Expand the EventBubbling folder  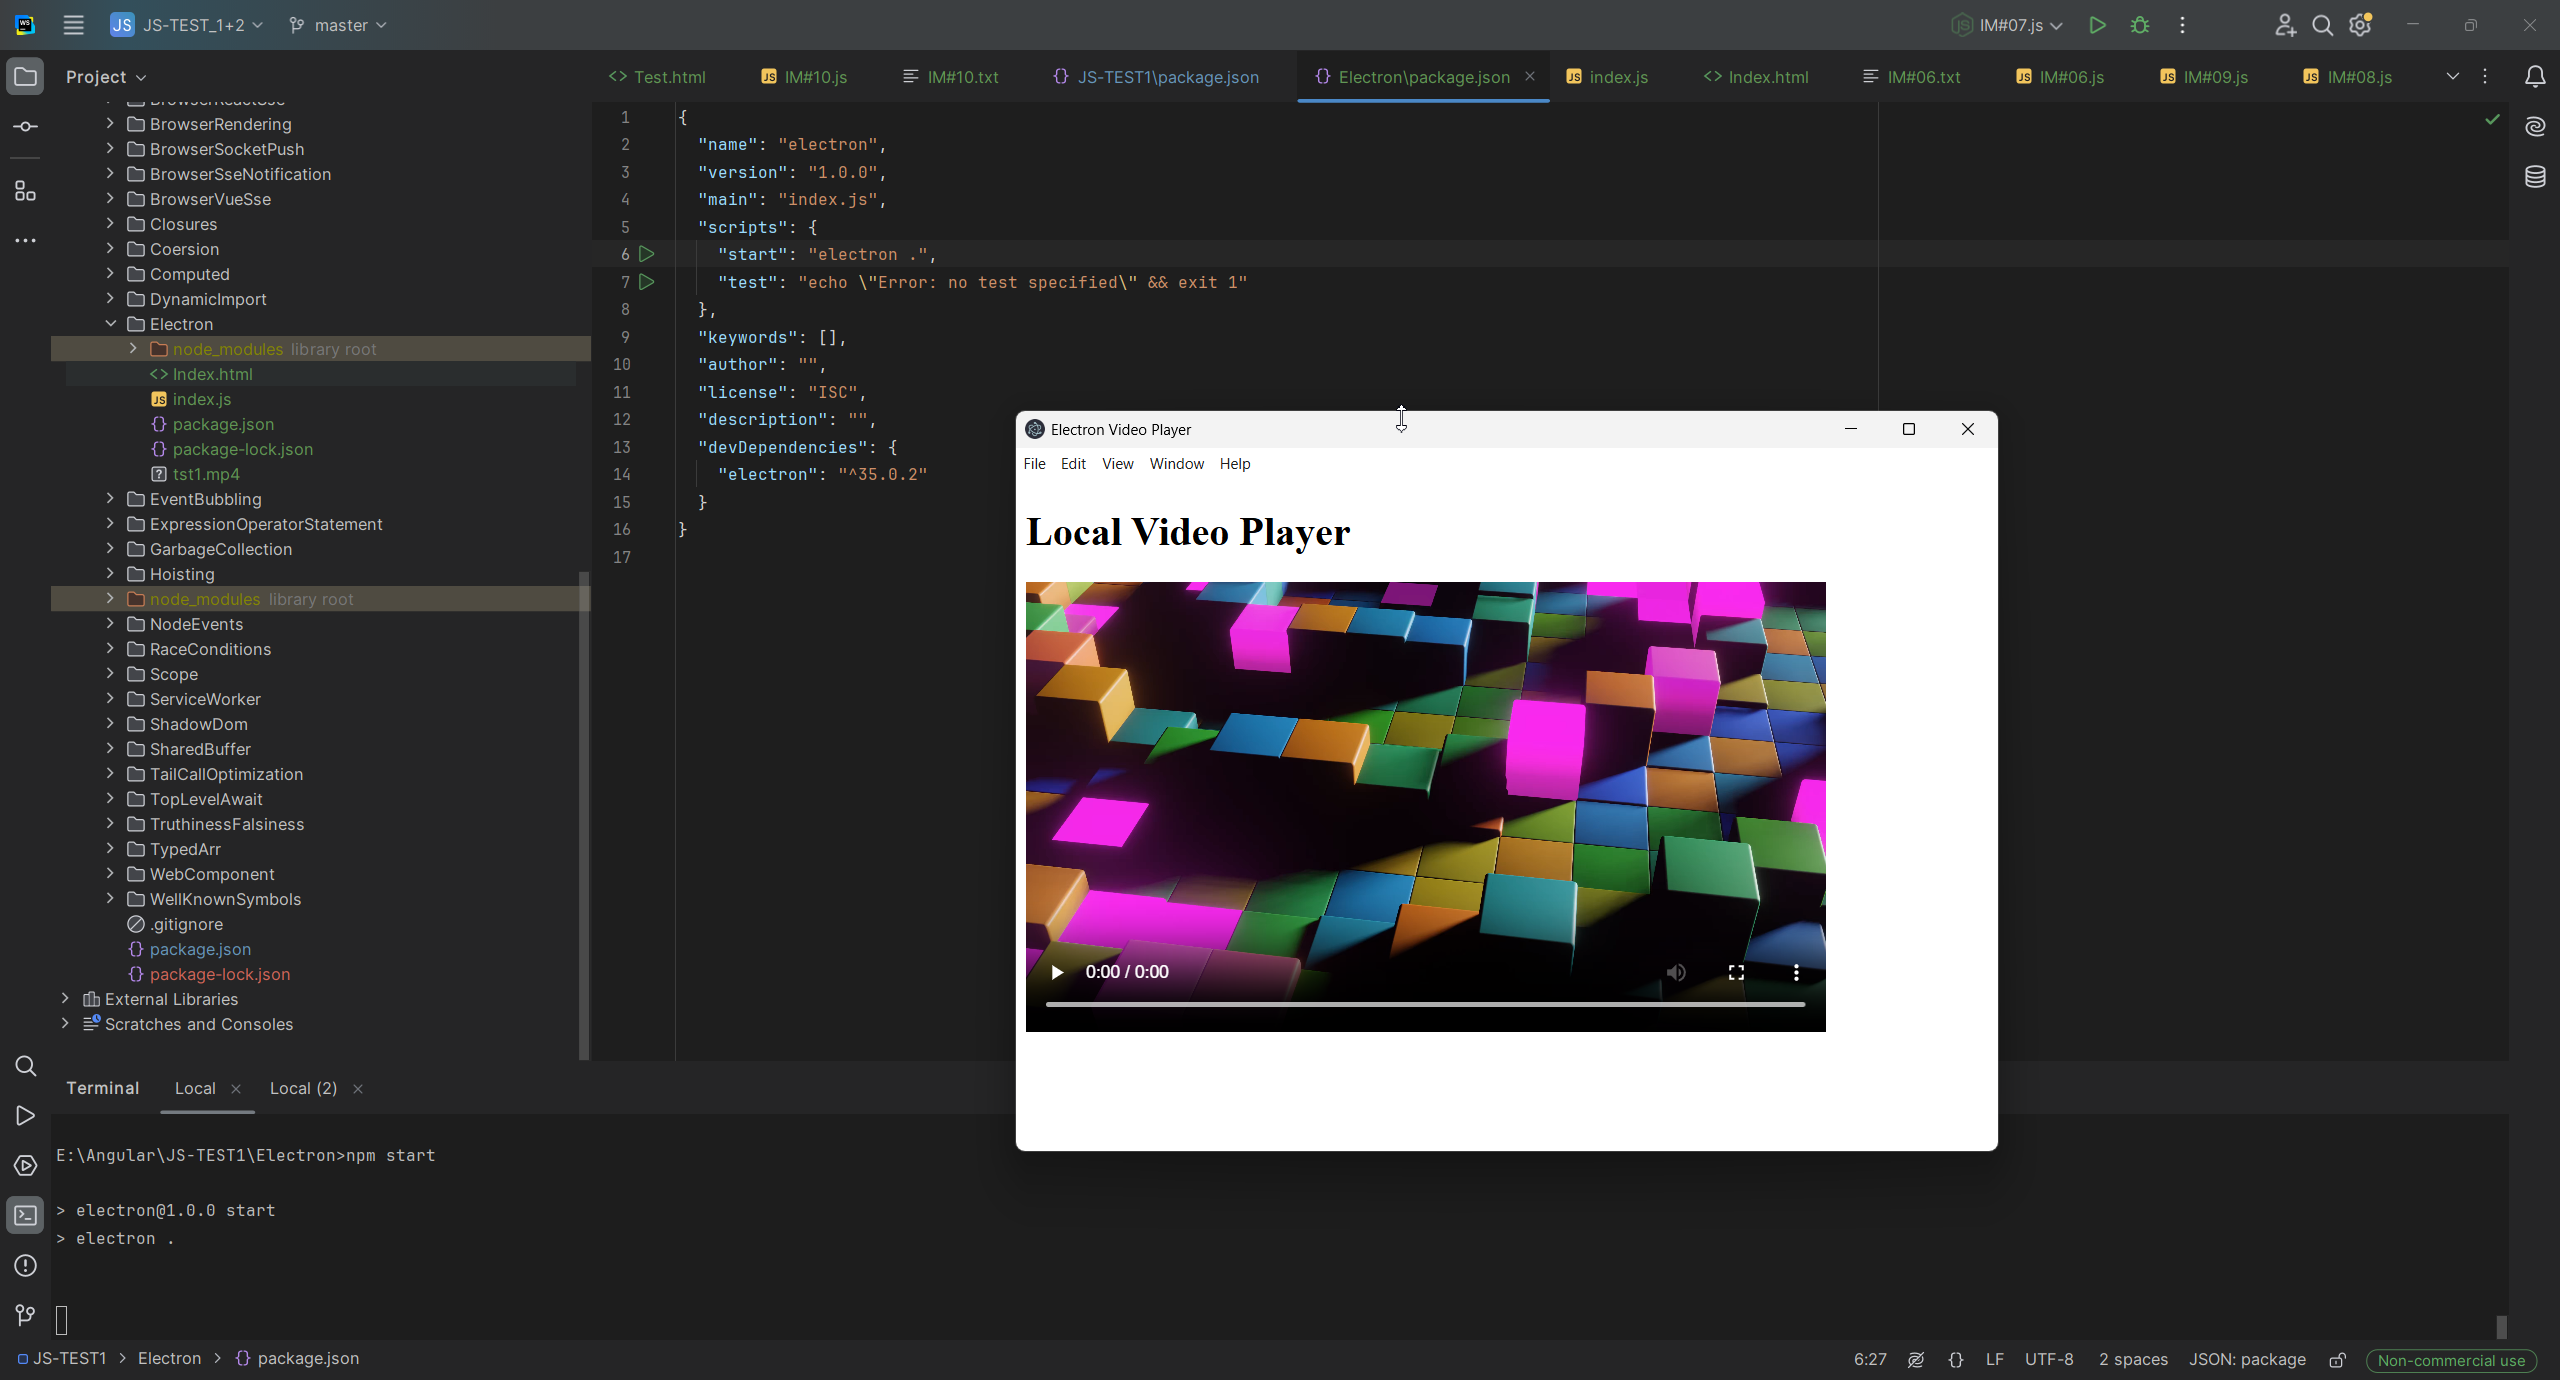tap(110, 499)
